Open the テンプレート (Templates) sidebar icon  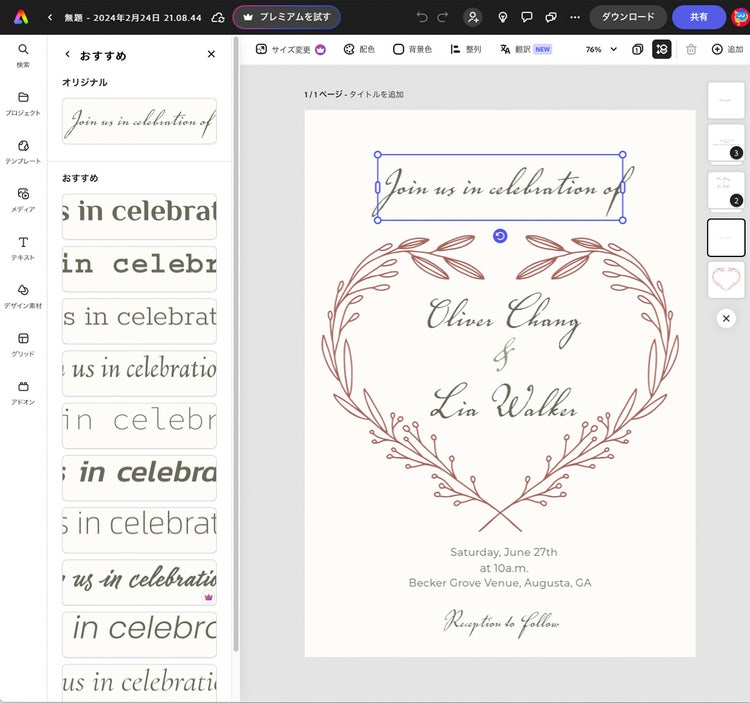click(23, 151)
